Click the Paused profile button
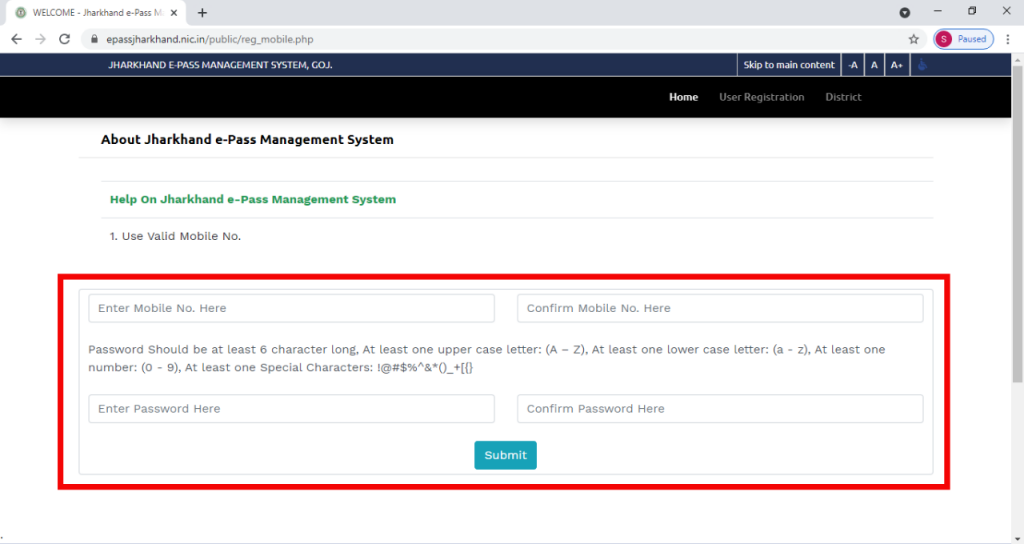1024x544 pixels. pos(963,39)
